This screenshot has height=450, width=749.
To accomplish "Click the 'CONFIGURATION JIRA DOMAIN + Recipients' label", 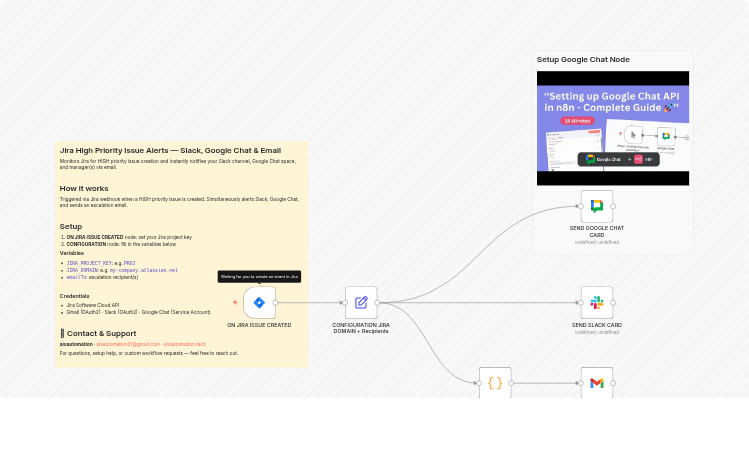I will click(361, 328).
